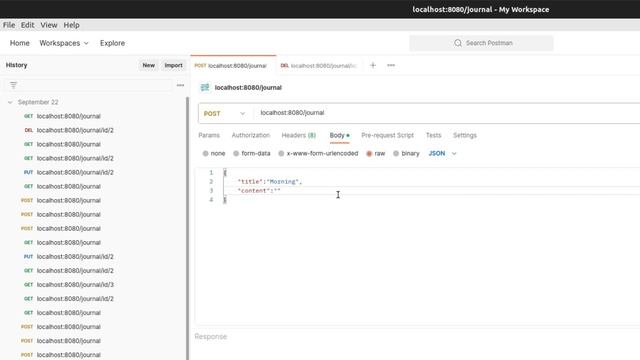The width and height of the screenshot is (640, 360).
Task: Click the Import button
Action: click(173, 65)
